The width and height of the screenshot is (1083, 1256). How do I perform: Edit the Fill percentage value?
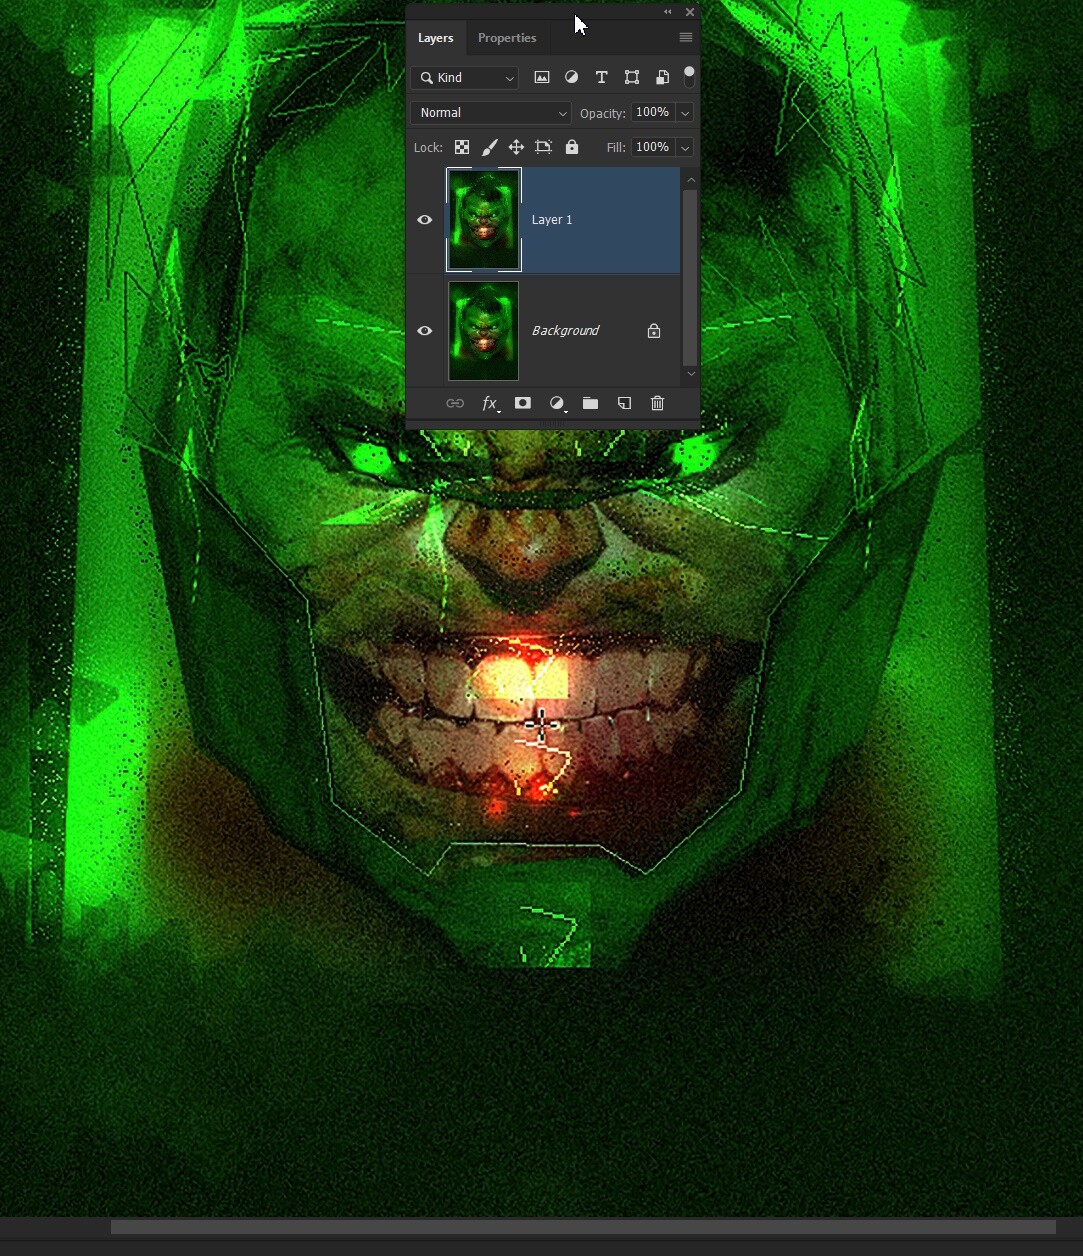tap(654, 147)
